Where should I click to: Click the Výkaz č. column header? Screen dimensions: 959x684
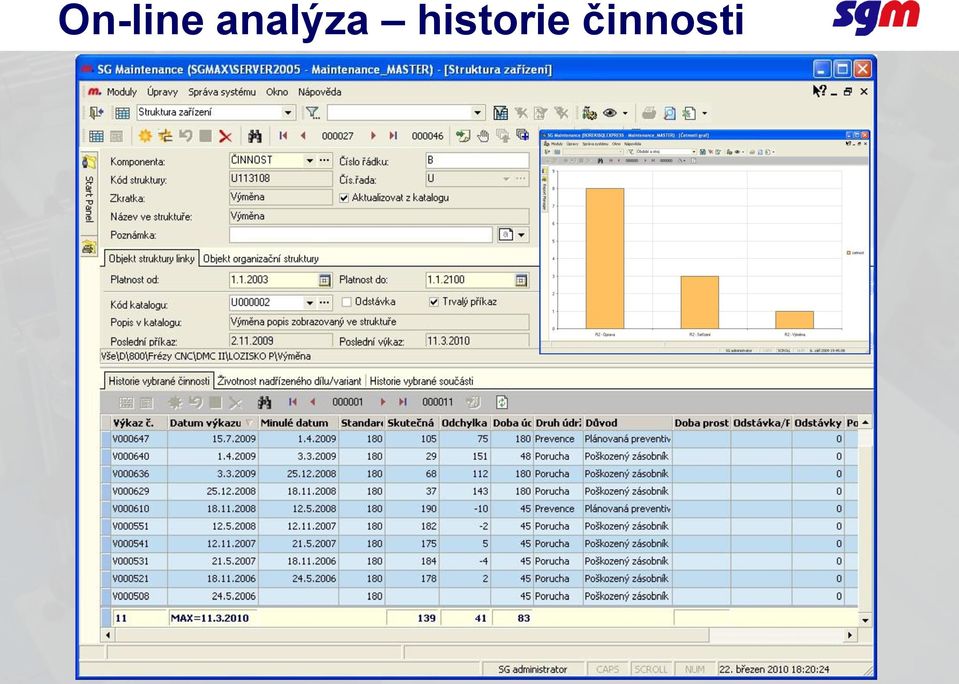(139, 423)
